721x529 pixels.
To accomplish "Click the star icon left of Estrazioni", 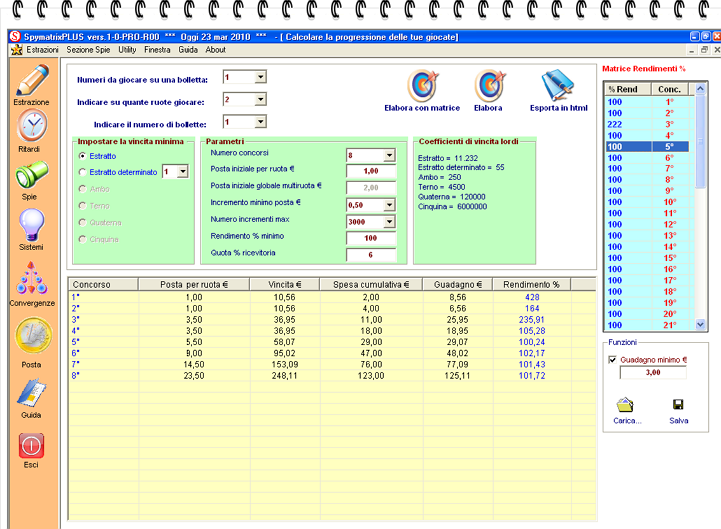I will tap(17, 50).
